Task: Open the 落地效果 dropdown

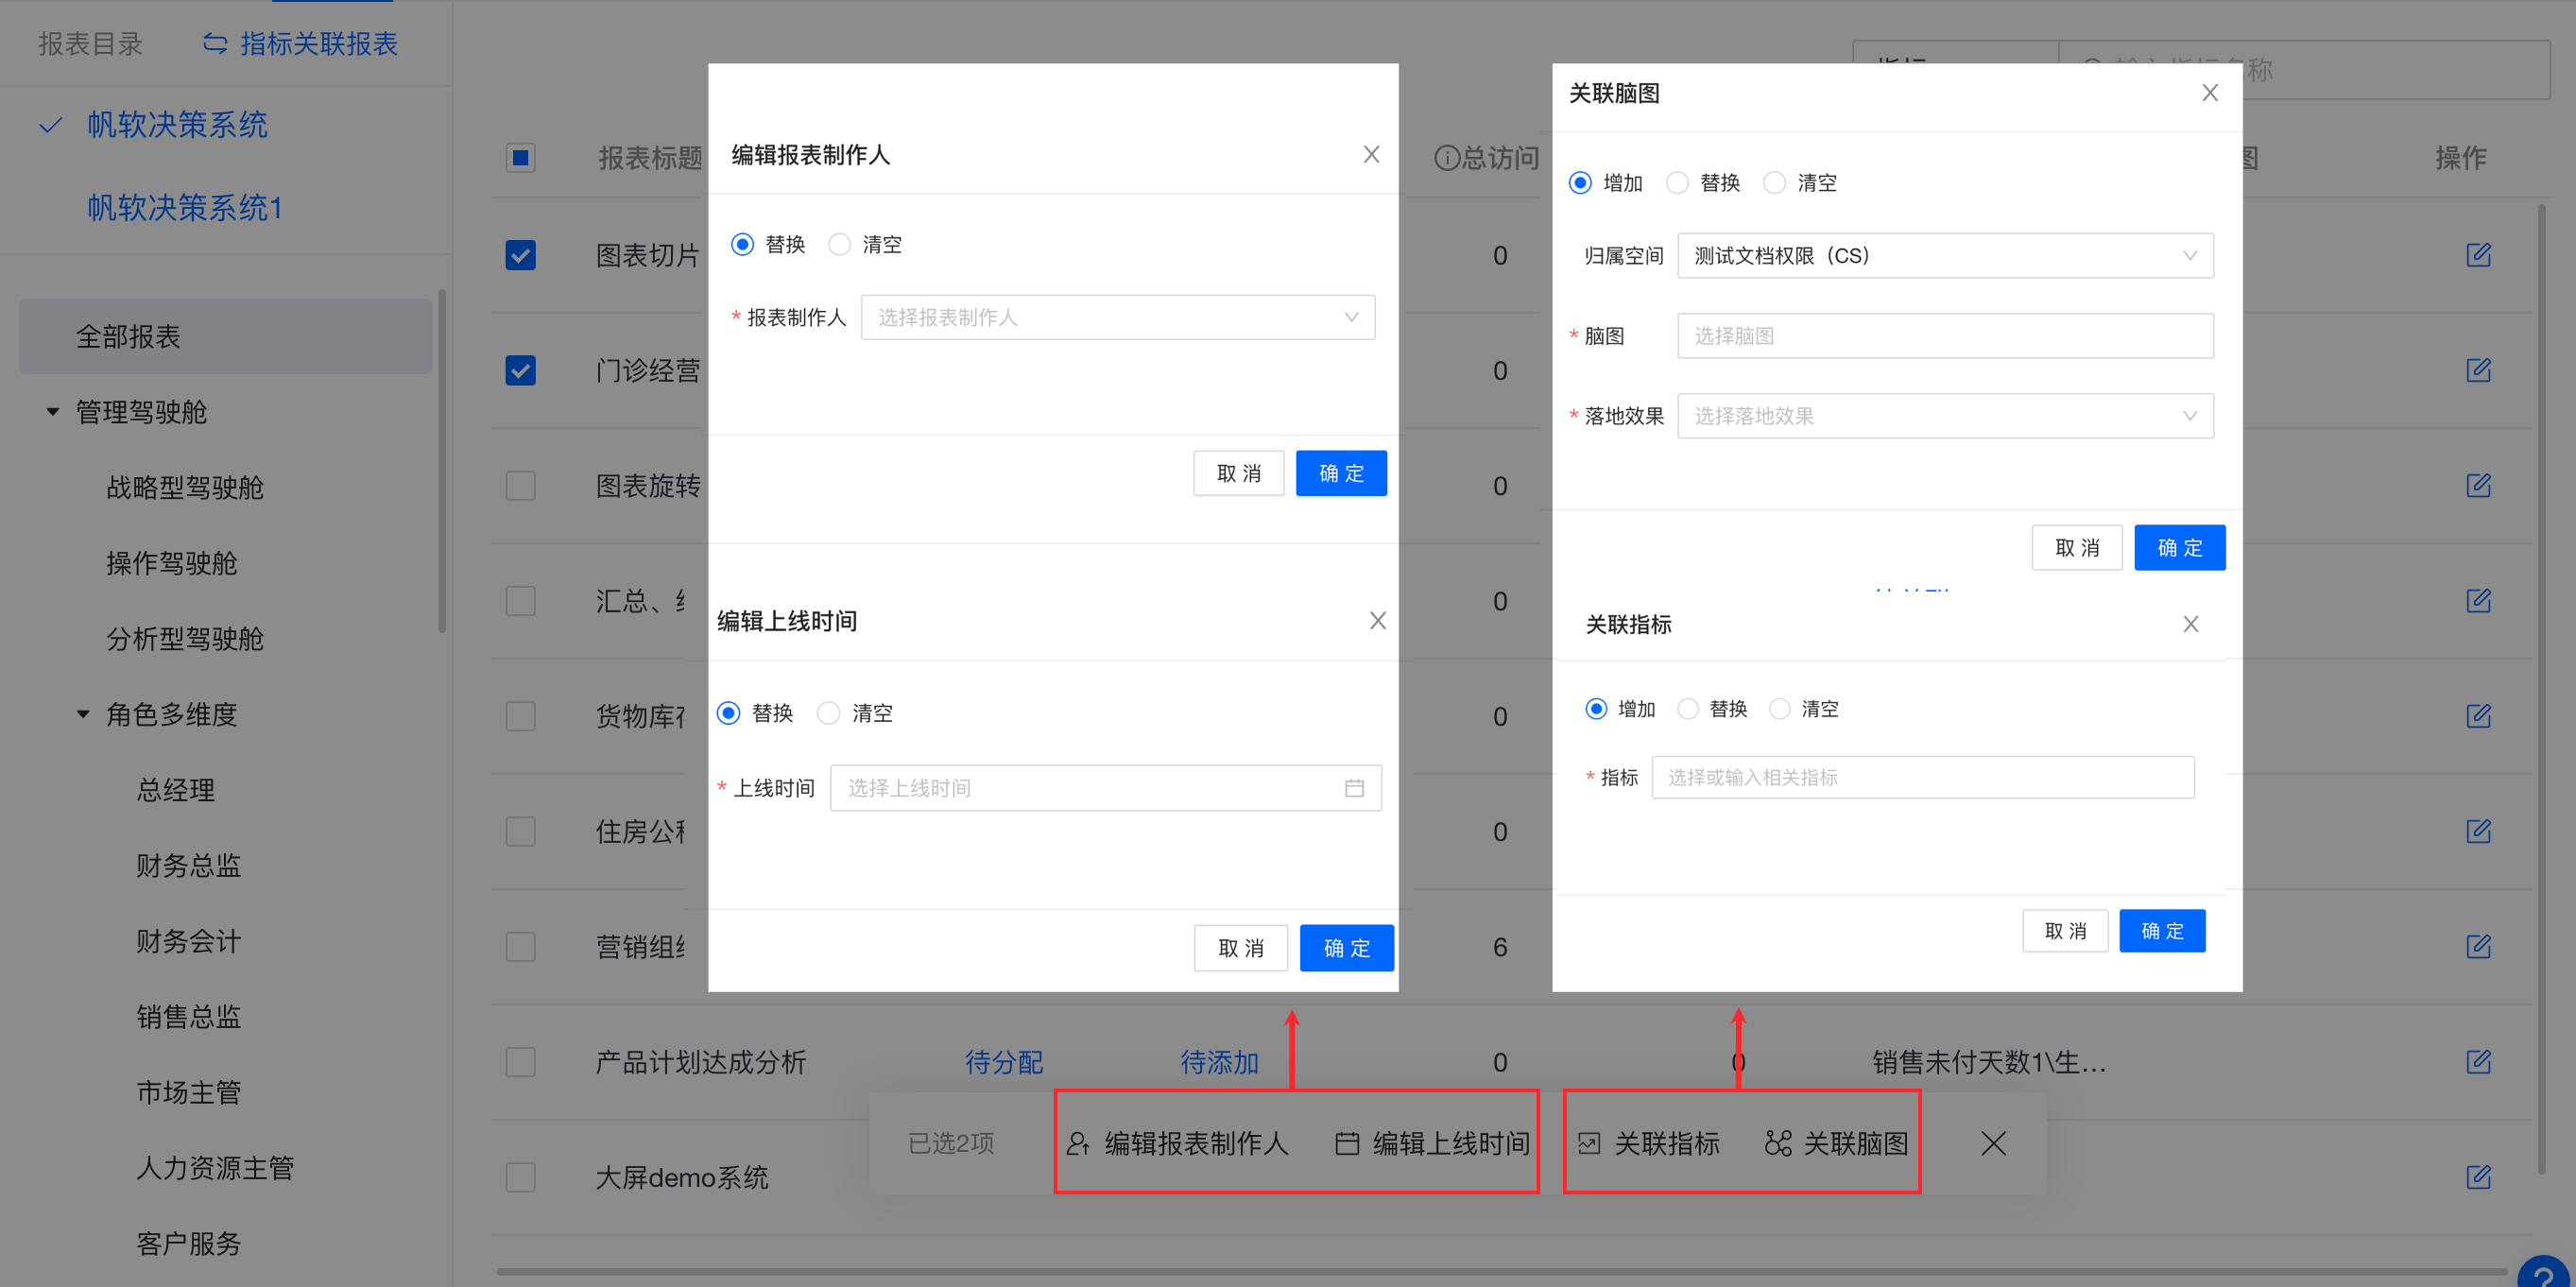Action: click(x=1944, y=416)
